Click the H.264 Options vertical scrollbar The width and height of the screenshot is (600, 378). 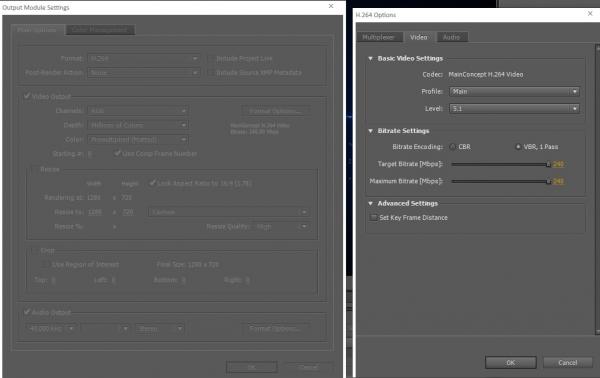[x=598, y=189]
